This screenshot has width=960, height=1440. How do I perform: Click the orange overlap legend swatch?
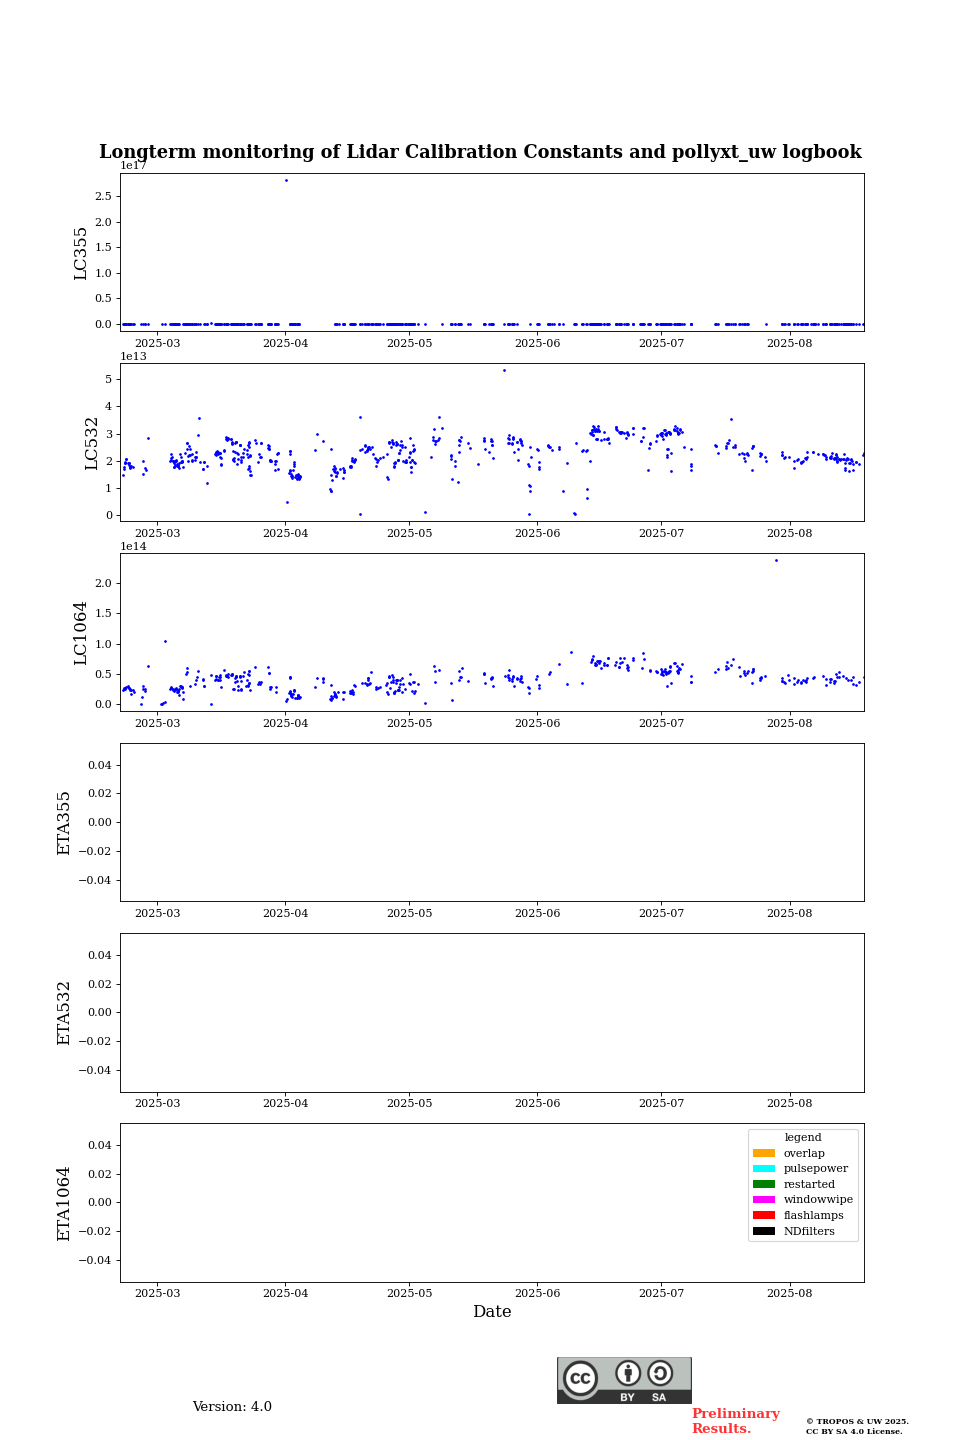pos(764,1153)
